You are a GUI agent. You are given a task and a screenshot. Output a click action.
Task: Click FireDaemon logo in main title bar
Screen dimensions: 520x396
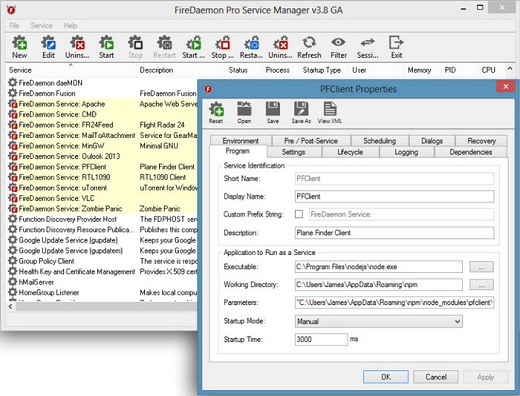point(11,10)
